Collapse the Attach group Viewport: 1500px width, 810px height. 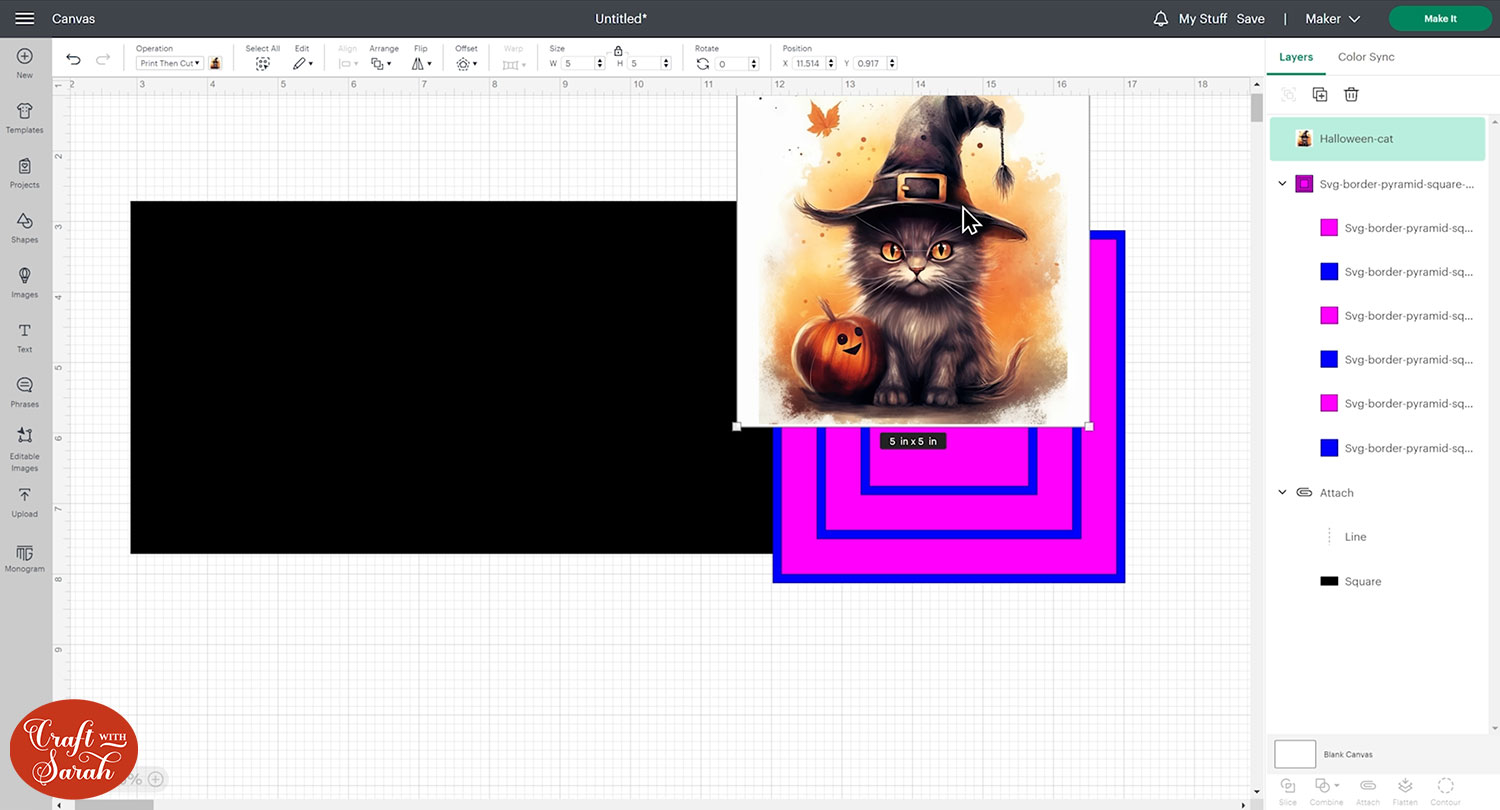click(x=1283, y=492)
